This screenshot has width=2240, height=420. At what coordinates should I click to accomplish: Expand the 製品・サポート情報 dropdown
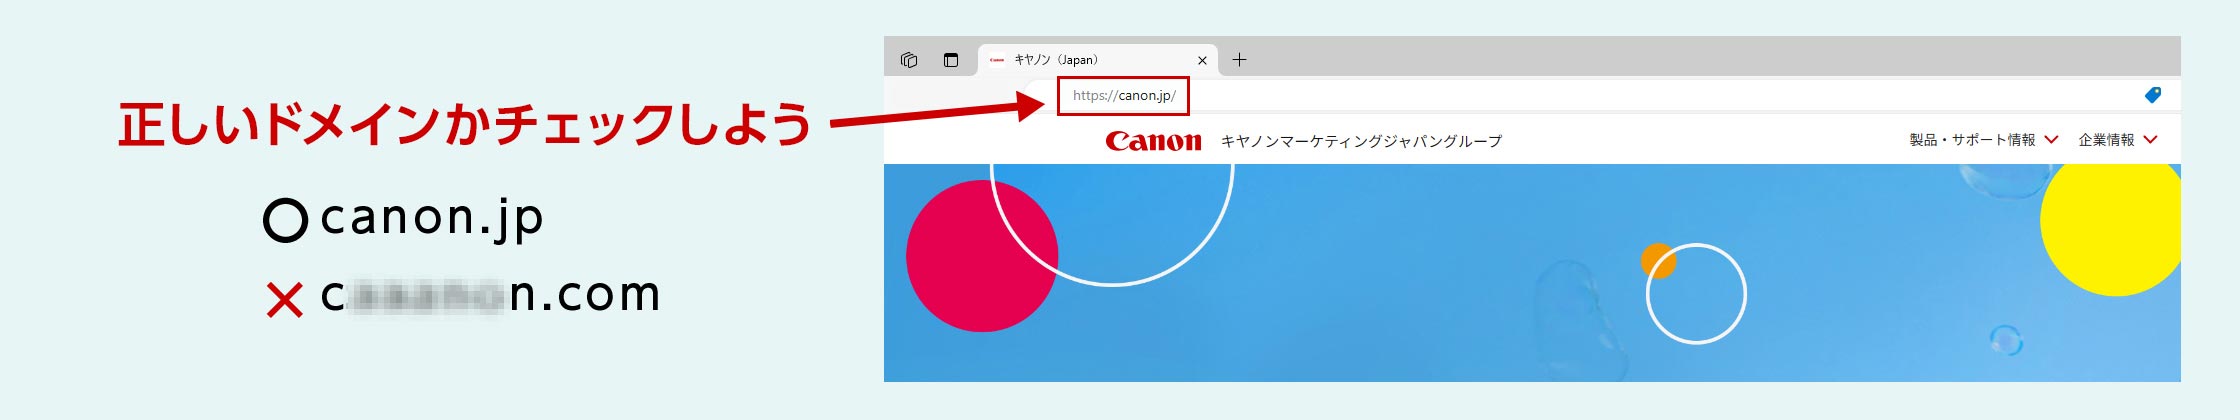click(1983, 140)
